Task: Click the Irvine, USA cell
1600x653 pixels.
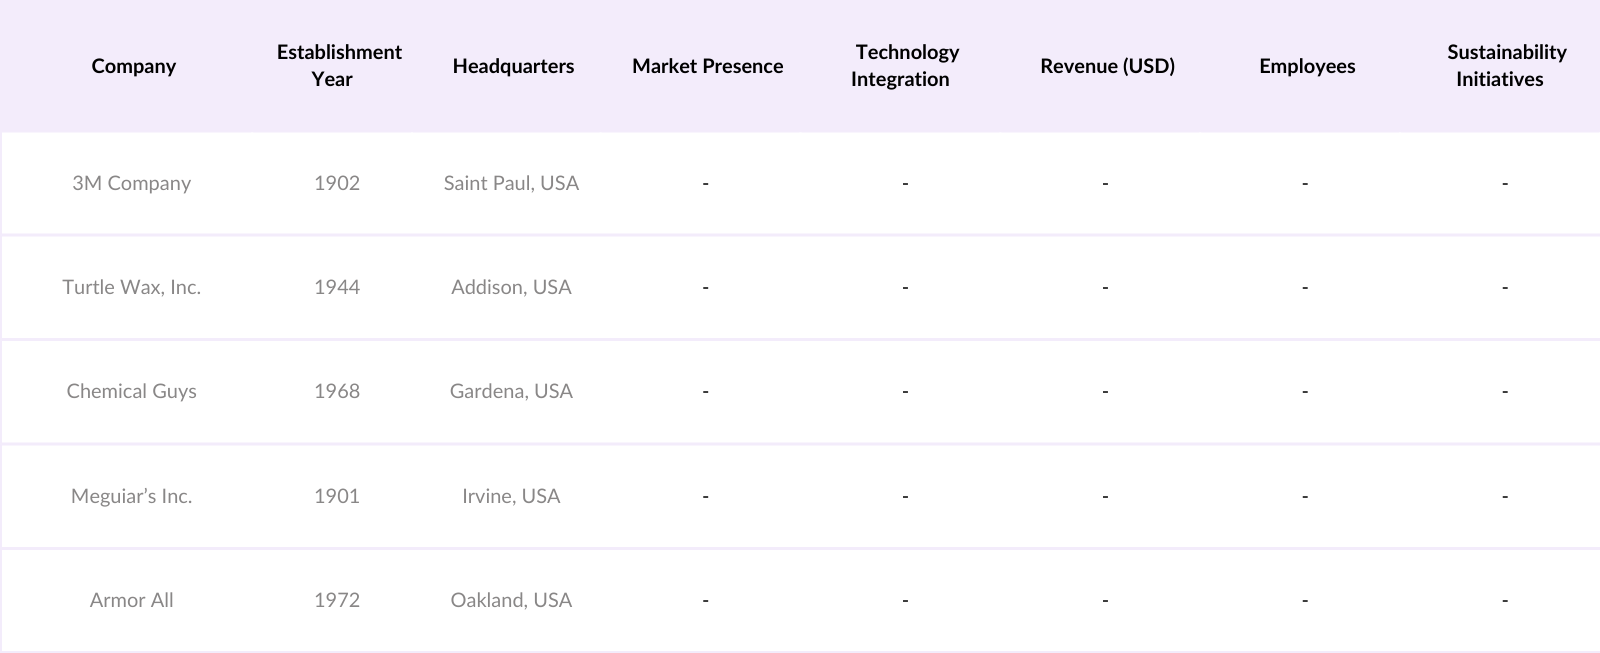Action: (511, 496)
